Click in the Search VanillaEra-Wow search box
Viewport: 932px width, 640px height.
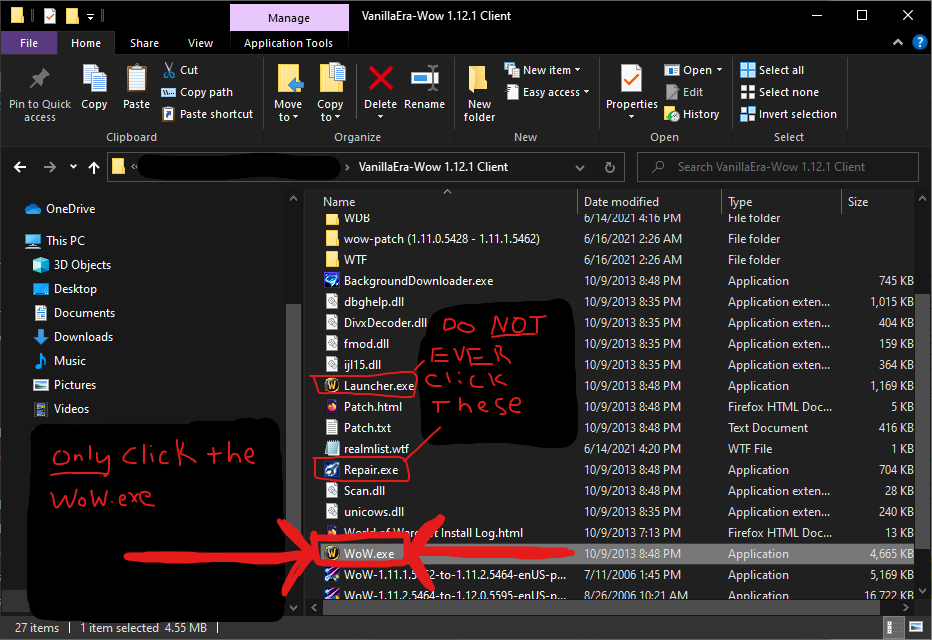(x=777, y=167)
